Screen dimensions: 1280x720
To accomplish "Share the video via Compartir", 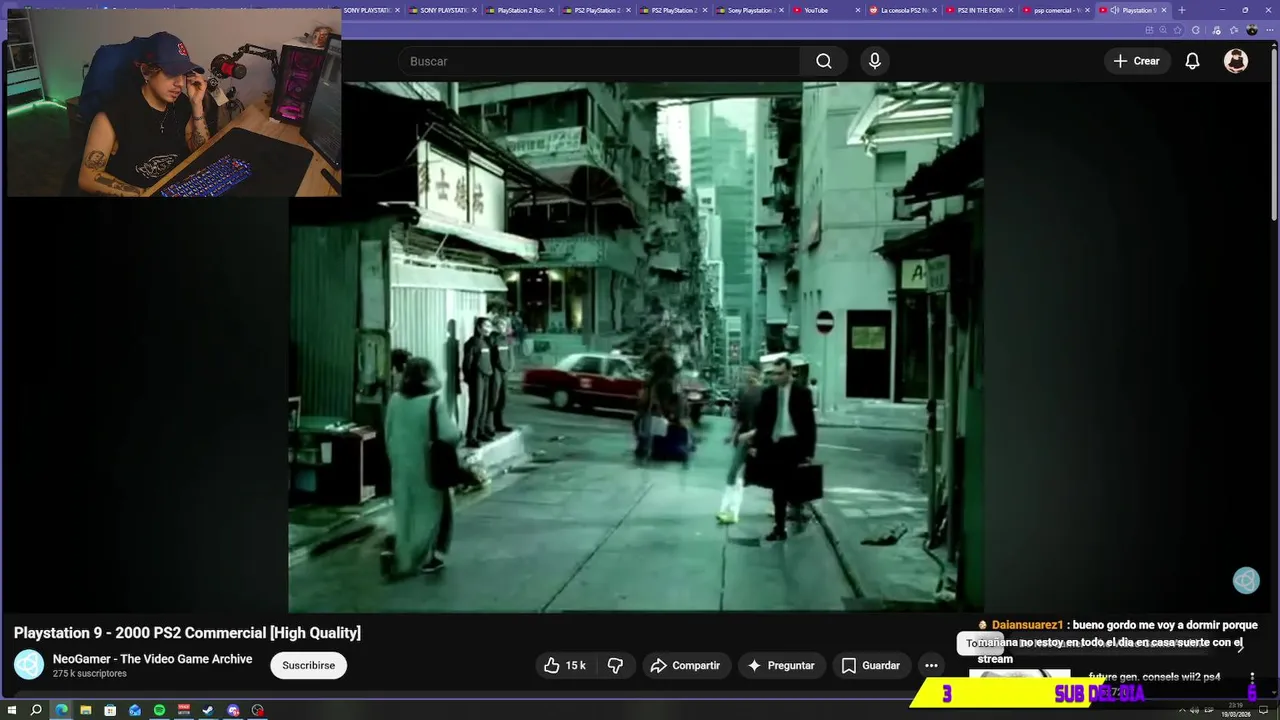I will pyautogui.click(x=685, y=665).
